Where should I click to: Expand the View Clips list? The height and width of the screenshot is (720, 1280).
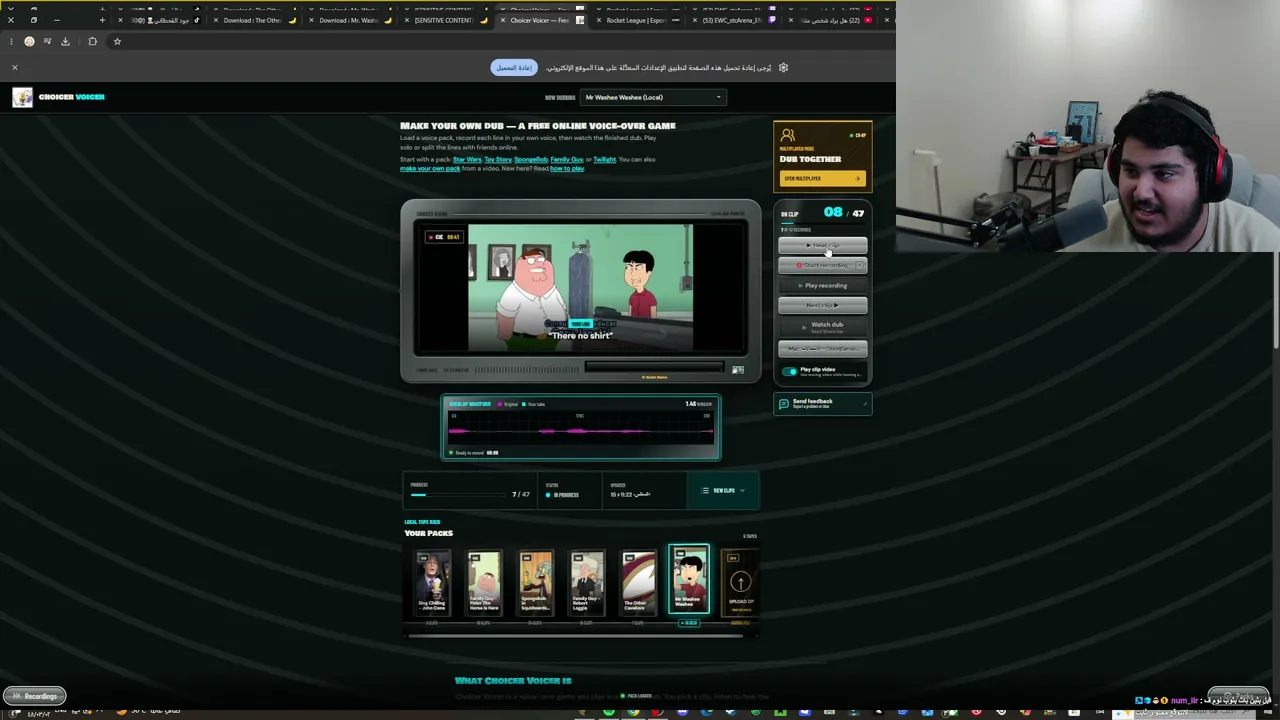pos(723,490)
